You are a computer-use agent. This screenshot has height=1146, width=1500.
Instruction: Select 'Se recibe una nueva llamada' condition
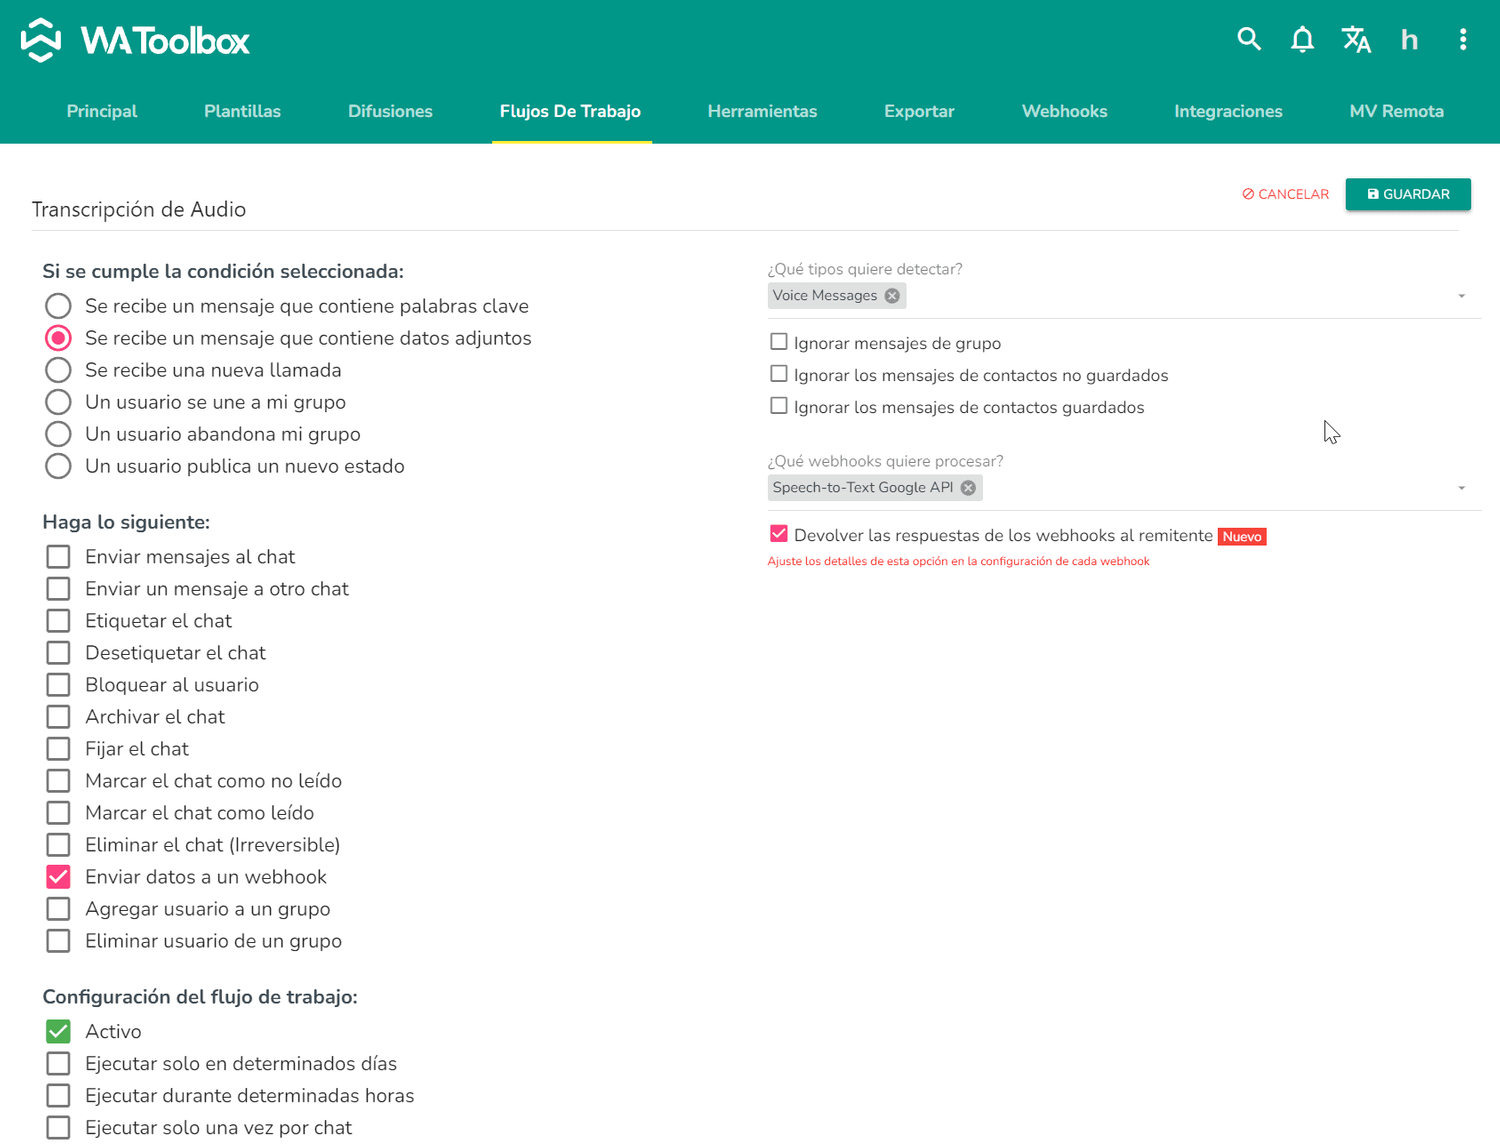point(58,370)
